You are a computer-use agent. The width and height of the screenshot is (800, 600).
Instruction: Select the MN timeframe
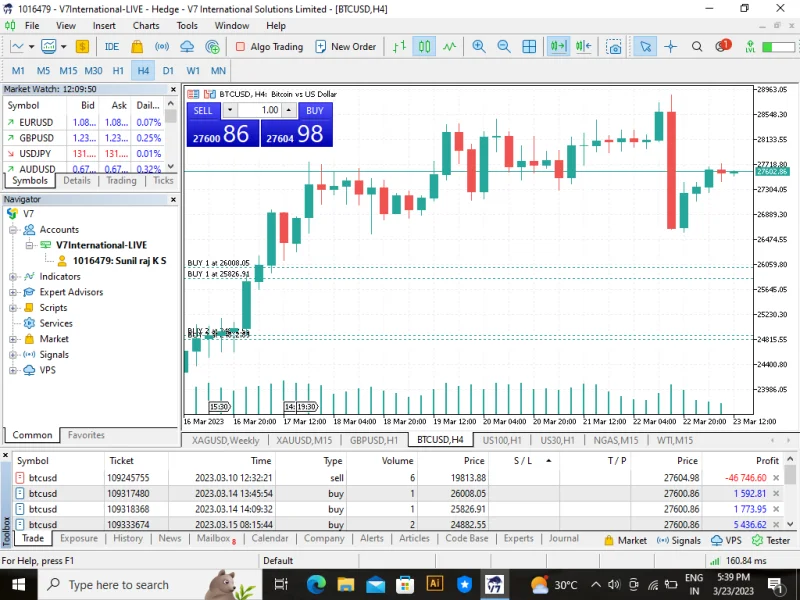point(218,71)
